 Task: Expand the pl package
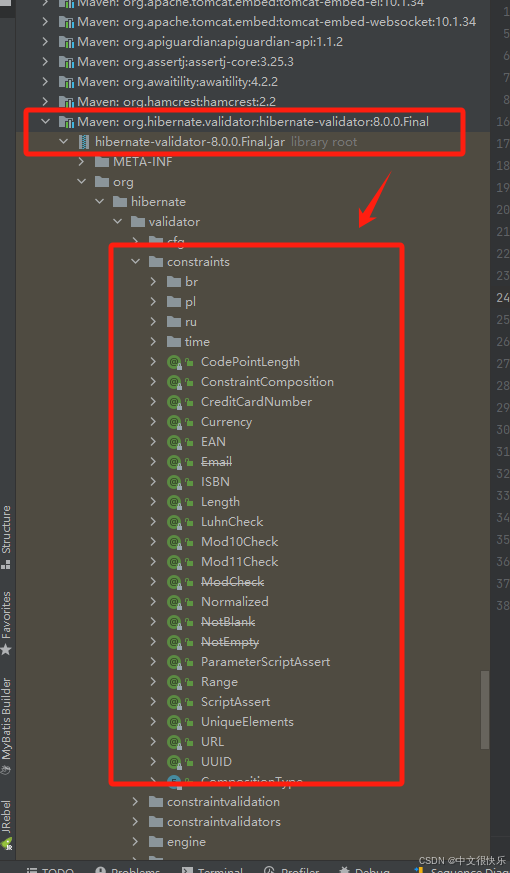[153, 302]
